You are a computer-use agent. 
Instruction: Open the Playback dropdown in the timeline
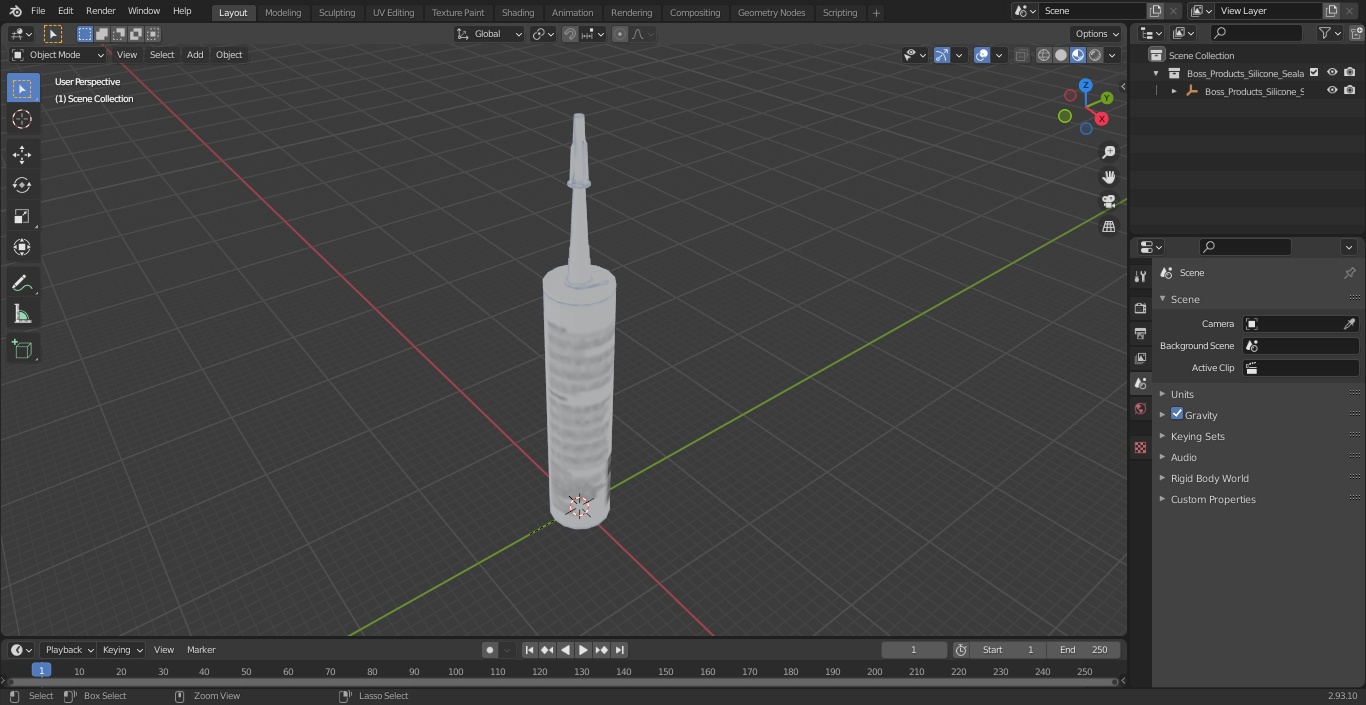(68, 650)
